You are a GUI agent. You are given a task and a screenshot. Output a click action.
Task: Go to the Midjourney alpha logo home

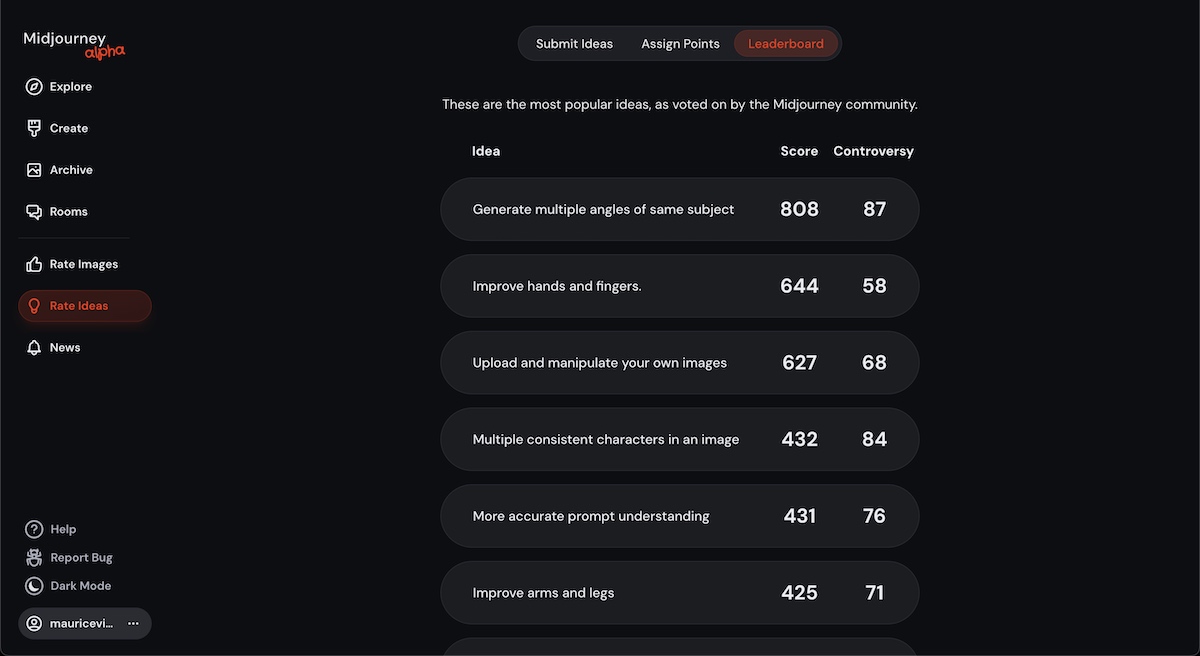[x=73, y=44]
